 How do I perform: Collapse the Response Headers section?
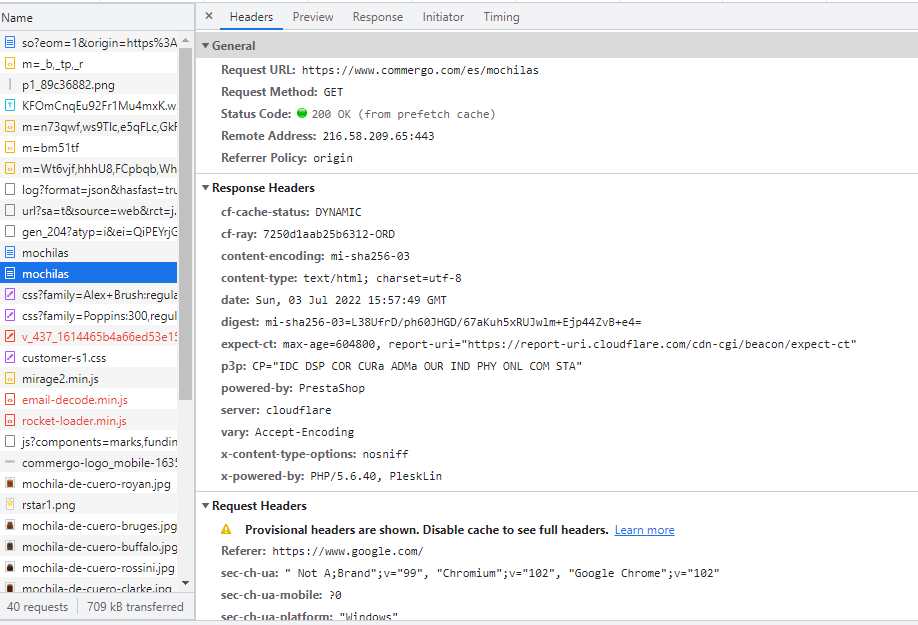pos(205,188)
